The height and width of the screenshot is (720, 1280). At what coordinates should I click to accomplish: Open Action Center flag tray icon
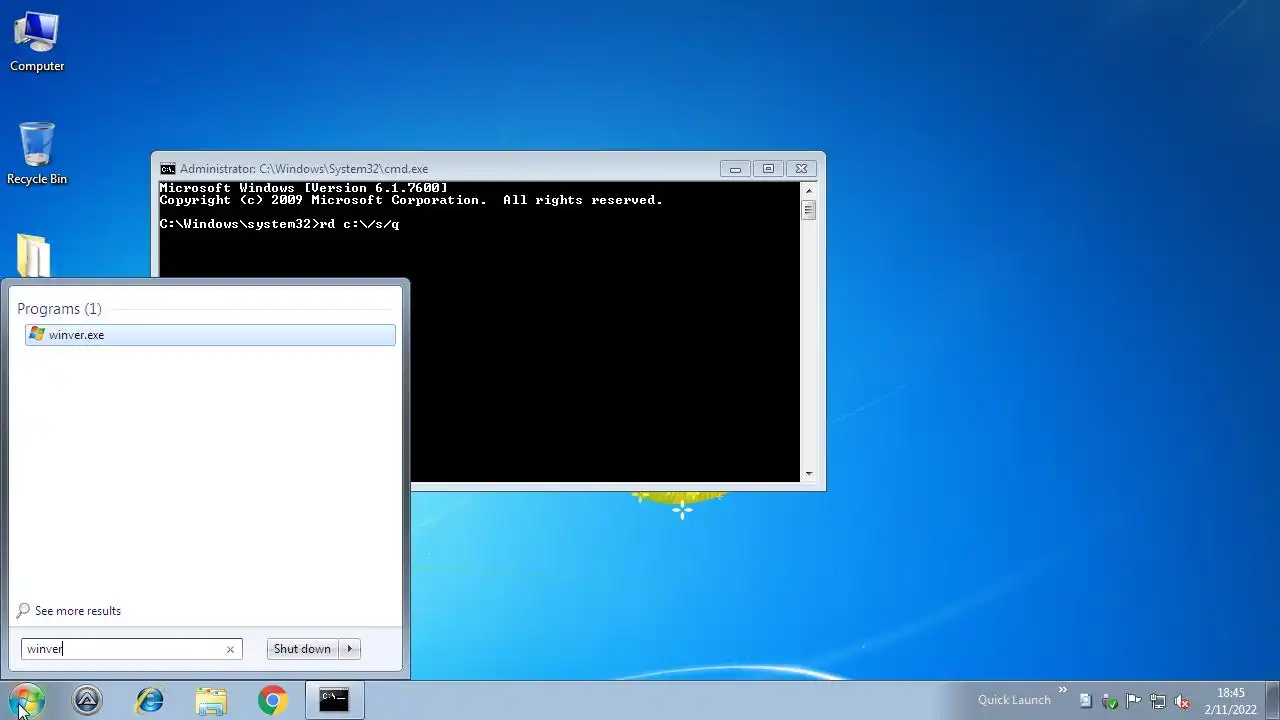[1134, 701]
